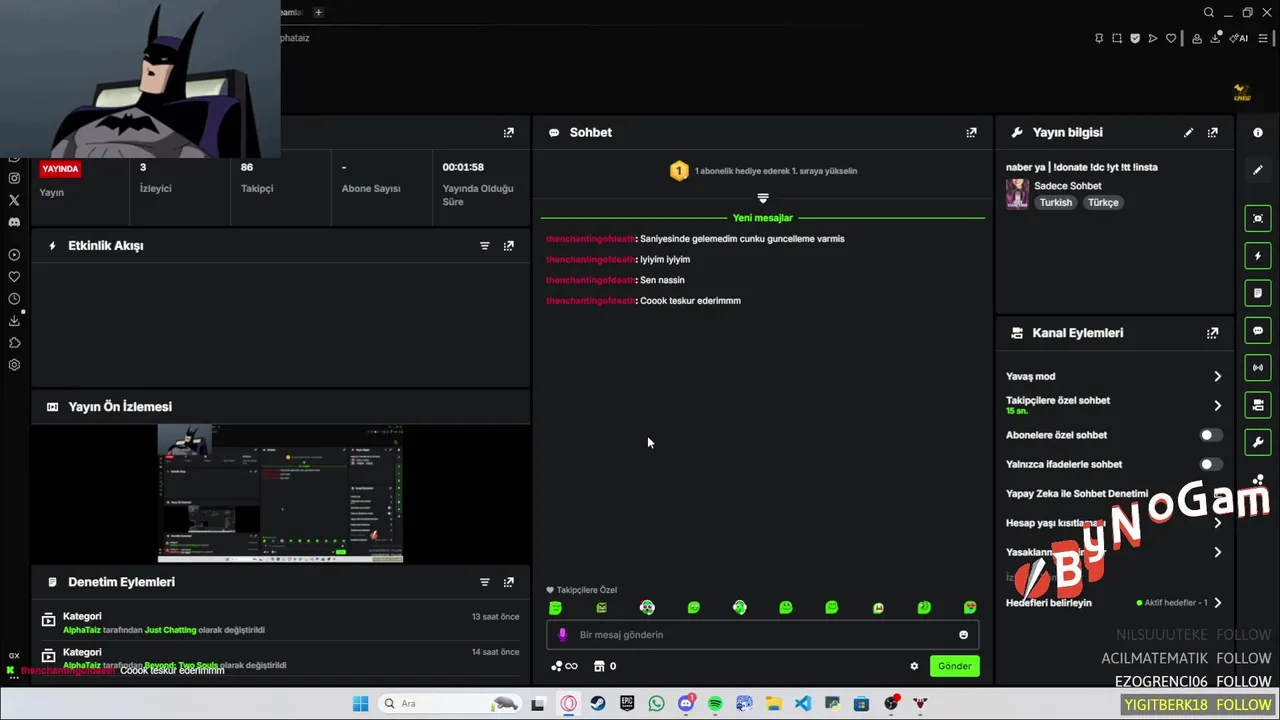Image resolution: width=1280 pixels, height=720 pixels.
Task: Open Spotify from the taskbar
Action: point(715,704)
